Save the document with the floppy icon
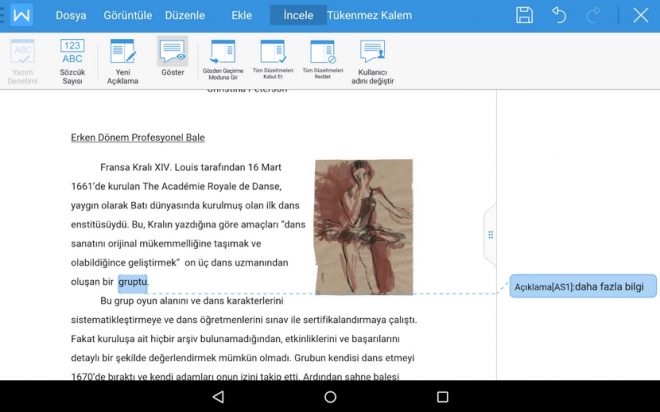This screenshot has width=660, height=412. tap(524, 15)
